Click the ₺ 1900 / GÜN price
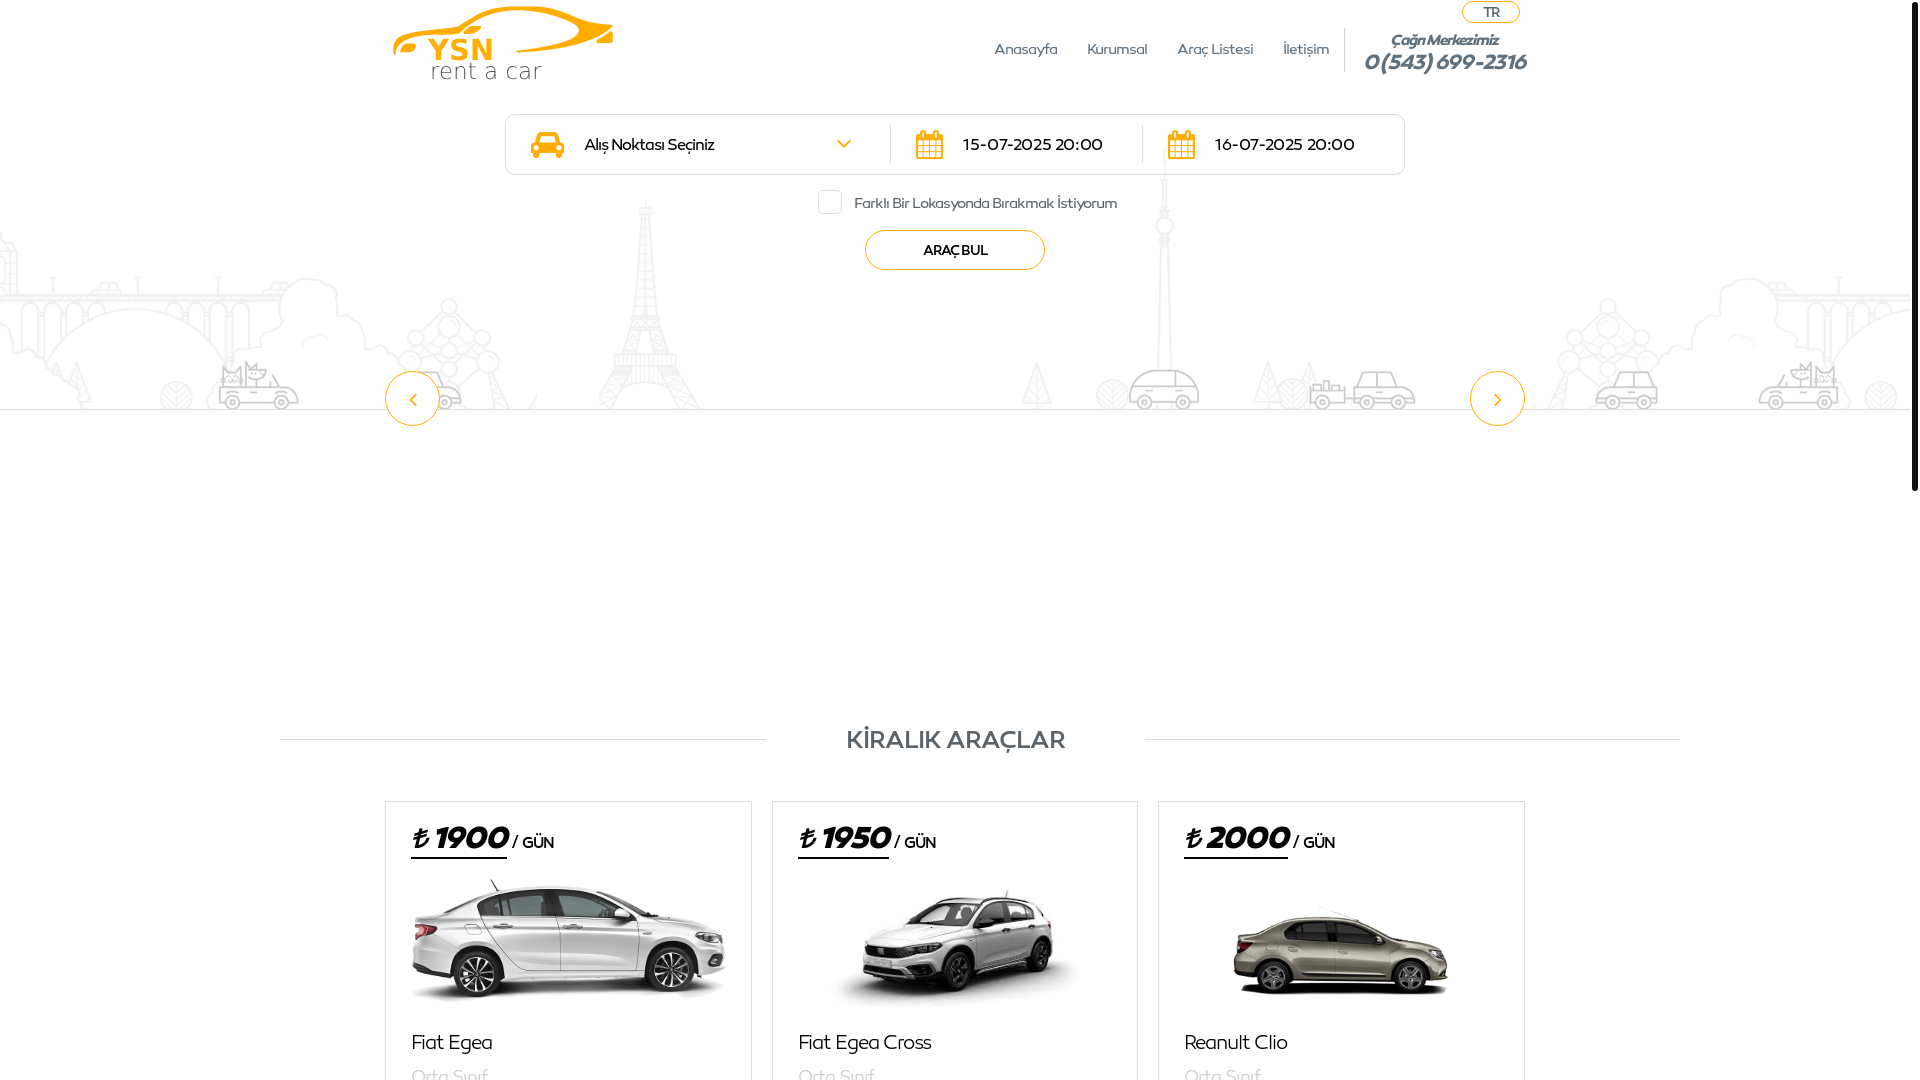Image resolution: width=1920 pixels, height=1080 pixels. click(482, 839)
